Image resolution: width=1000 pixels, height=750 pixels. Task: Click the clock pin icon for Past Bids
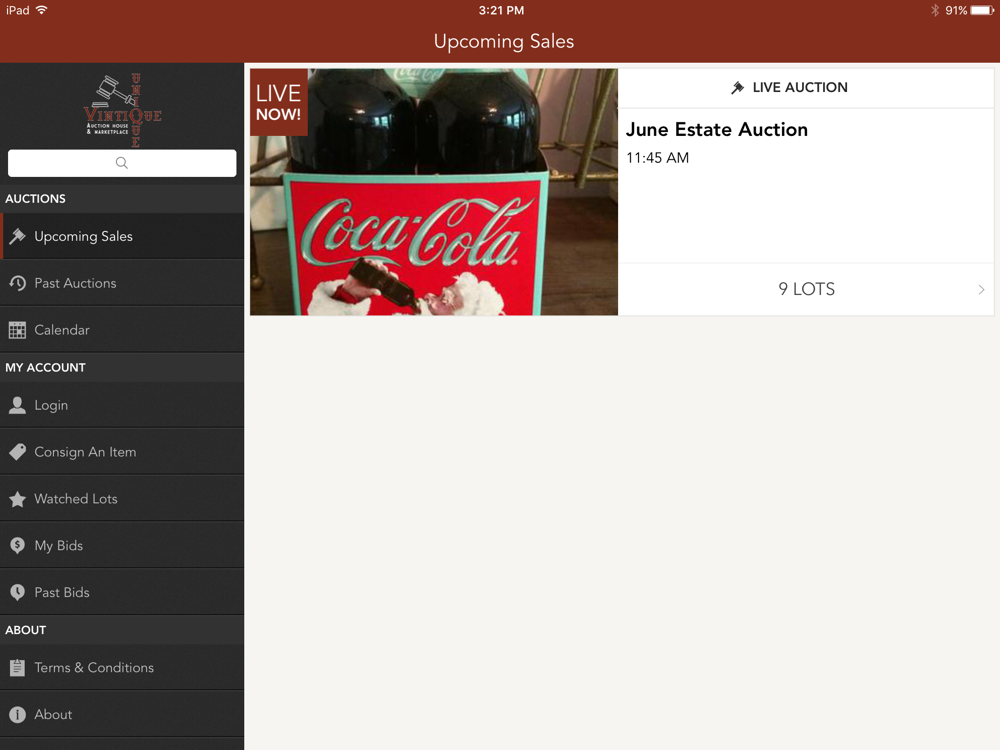coord(17,592)
